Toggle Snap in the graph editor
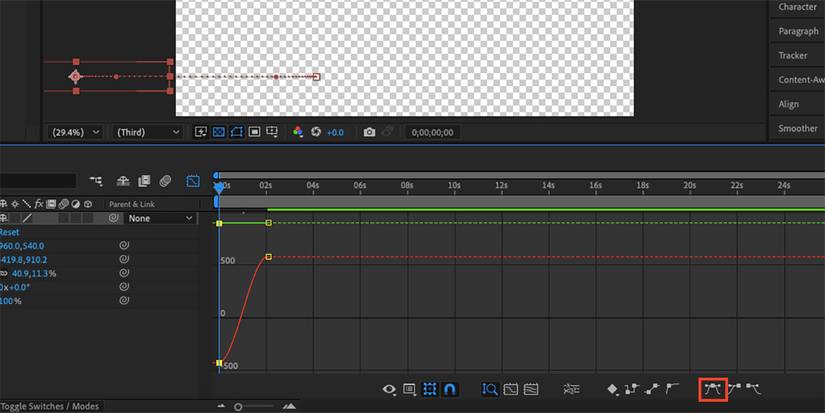 coord(450,389)
